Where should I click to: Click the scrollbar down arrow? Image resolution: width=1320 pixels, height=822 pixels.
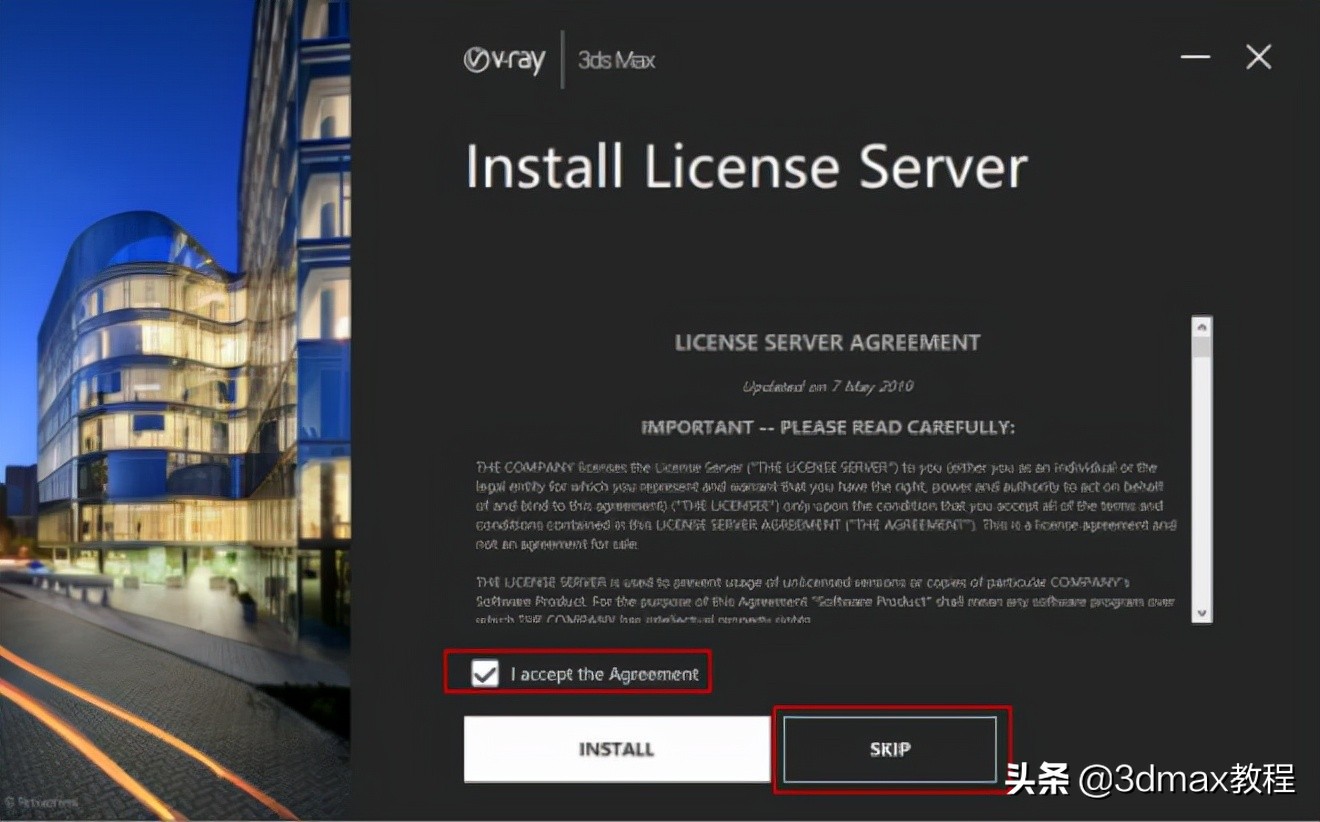[x=1202, y=612]
